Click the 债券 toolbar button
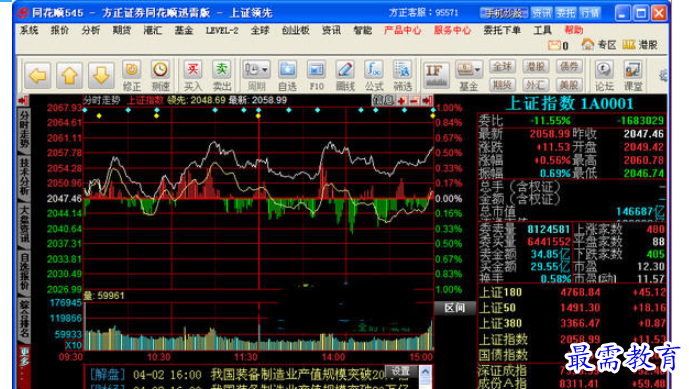This screenshot has width=689, height=389. 569,67
